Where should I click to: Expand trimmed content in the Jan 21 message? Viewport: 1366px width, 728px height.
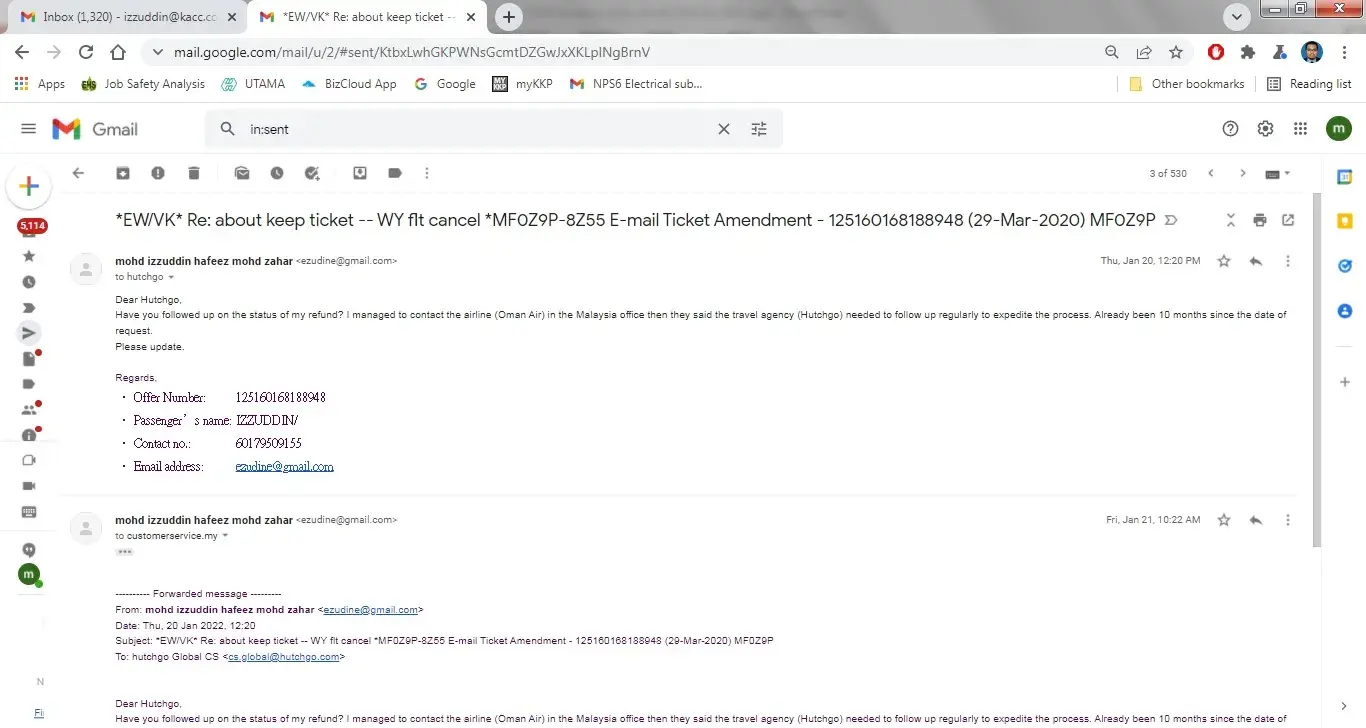pyautogui.click(x=124, y=552)
